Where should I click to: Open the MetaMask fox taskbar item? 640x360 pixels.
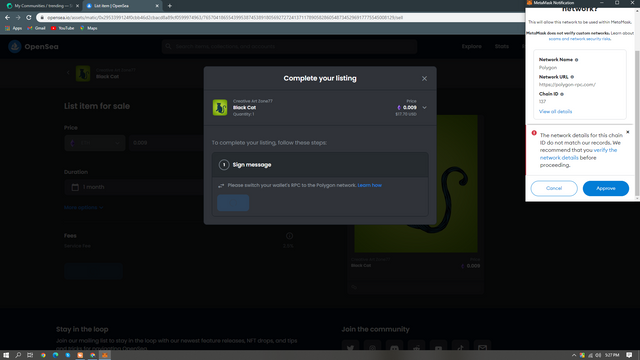(105, 355)
